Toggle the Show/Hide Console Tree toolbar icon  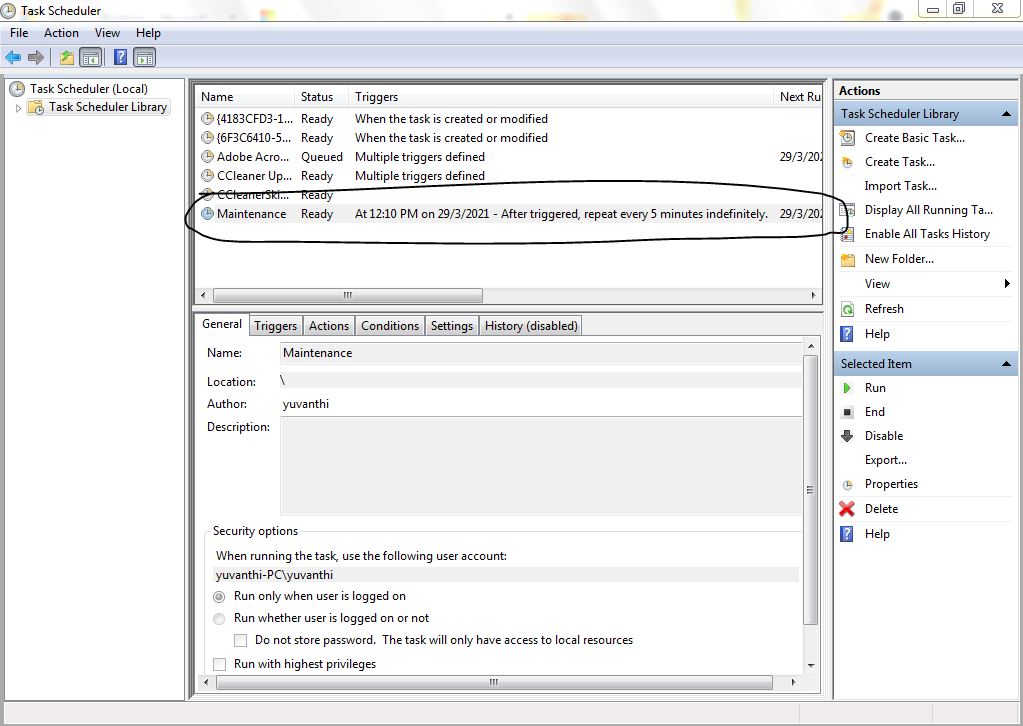[x=91, y=57]
